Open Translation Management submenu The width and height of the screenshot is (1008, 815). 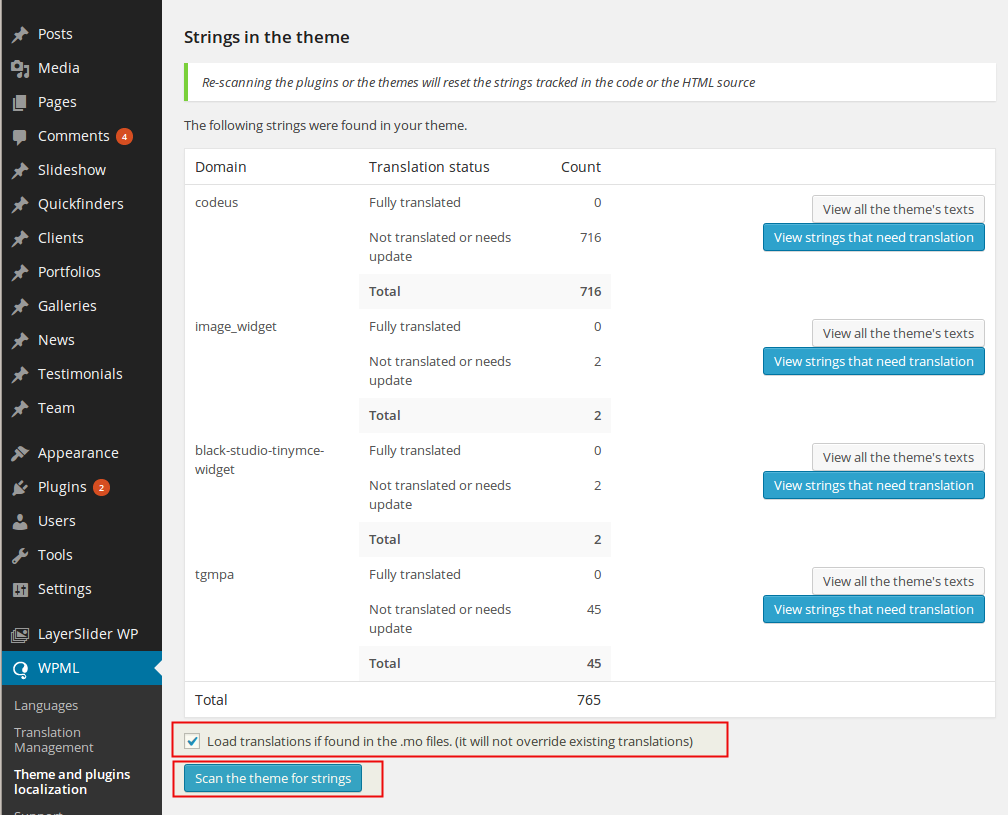point(53,740)
